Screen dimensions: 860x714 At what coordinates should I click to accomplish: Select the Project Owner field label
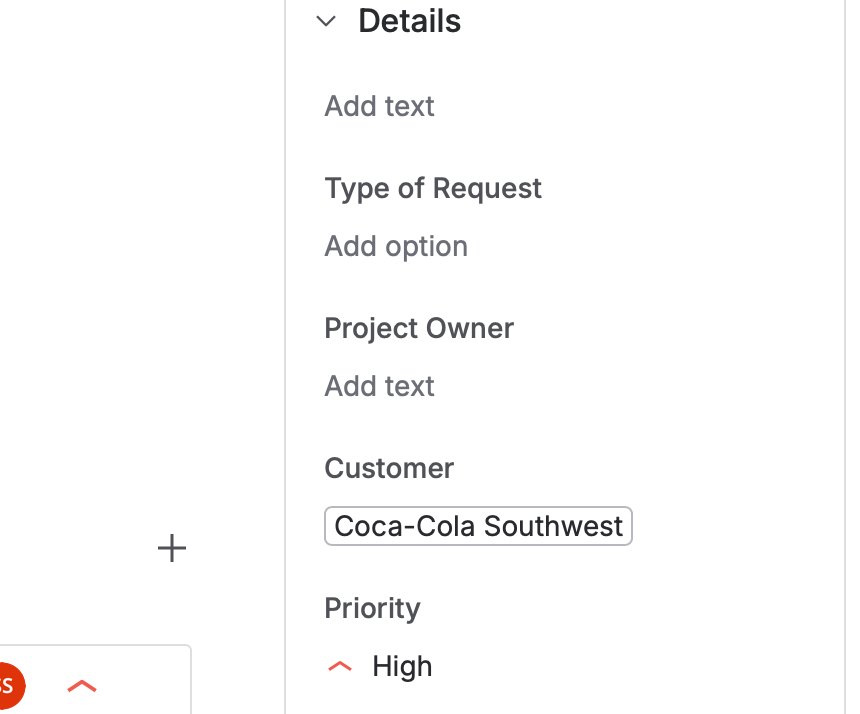pos(418,328)
